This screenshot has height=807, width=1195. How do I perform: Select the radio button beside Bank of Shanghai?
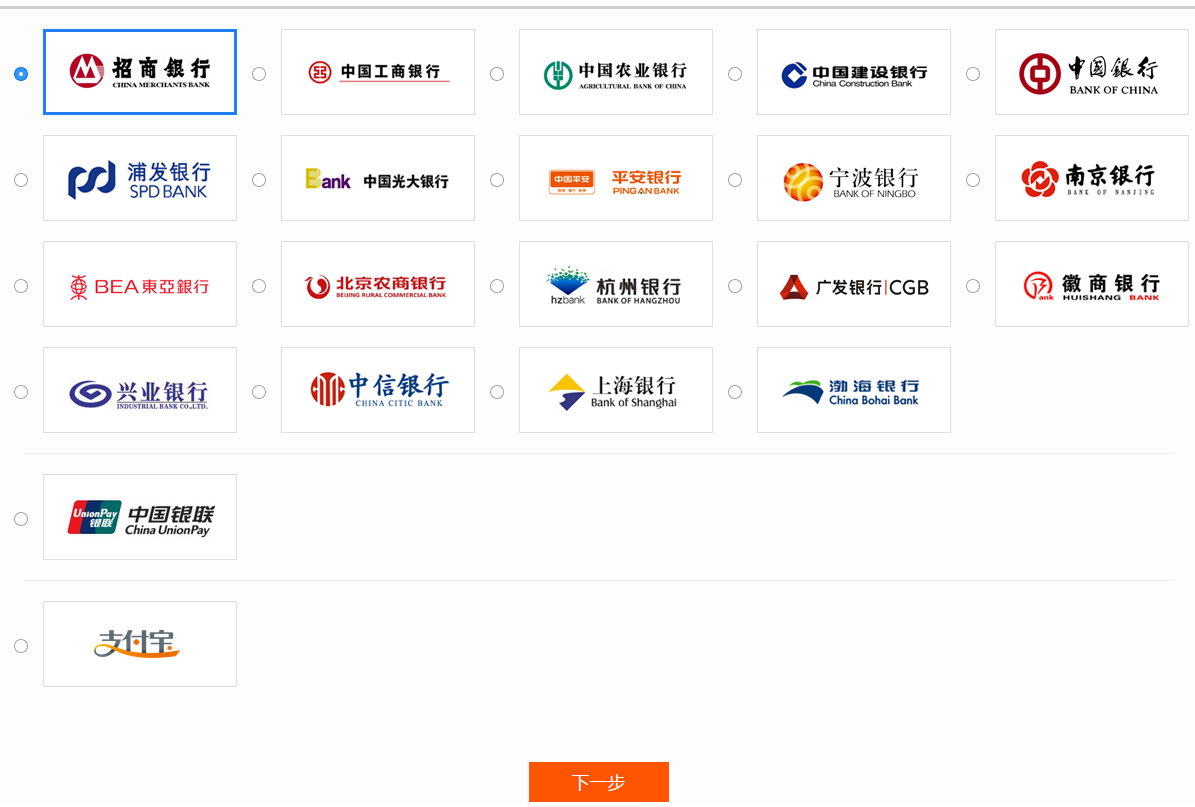click(x=497, y=392)
